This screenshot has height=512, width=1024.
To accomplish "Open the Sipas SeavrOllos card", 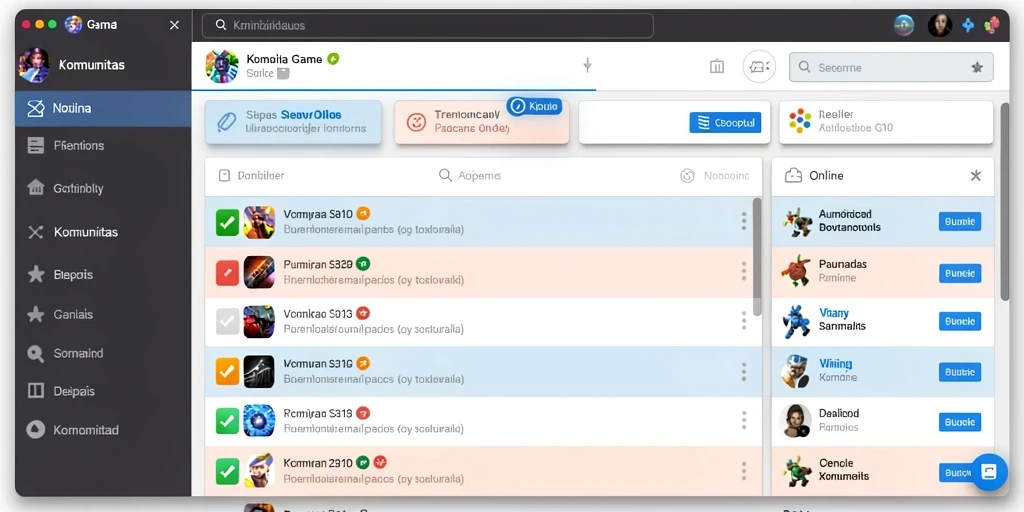I will tap(293, 122).
